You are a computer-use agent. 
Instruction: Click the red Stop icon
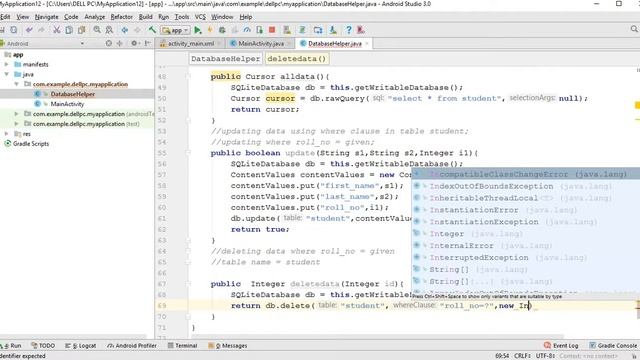[272, 30]
